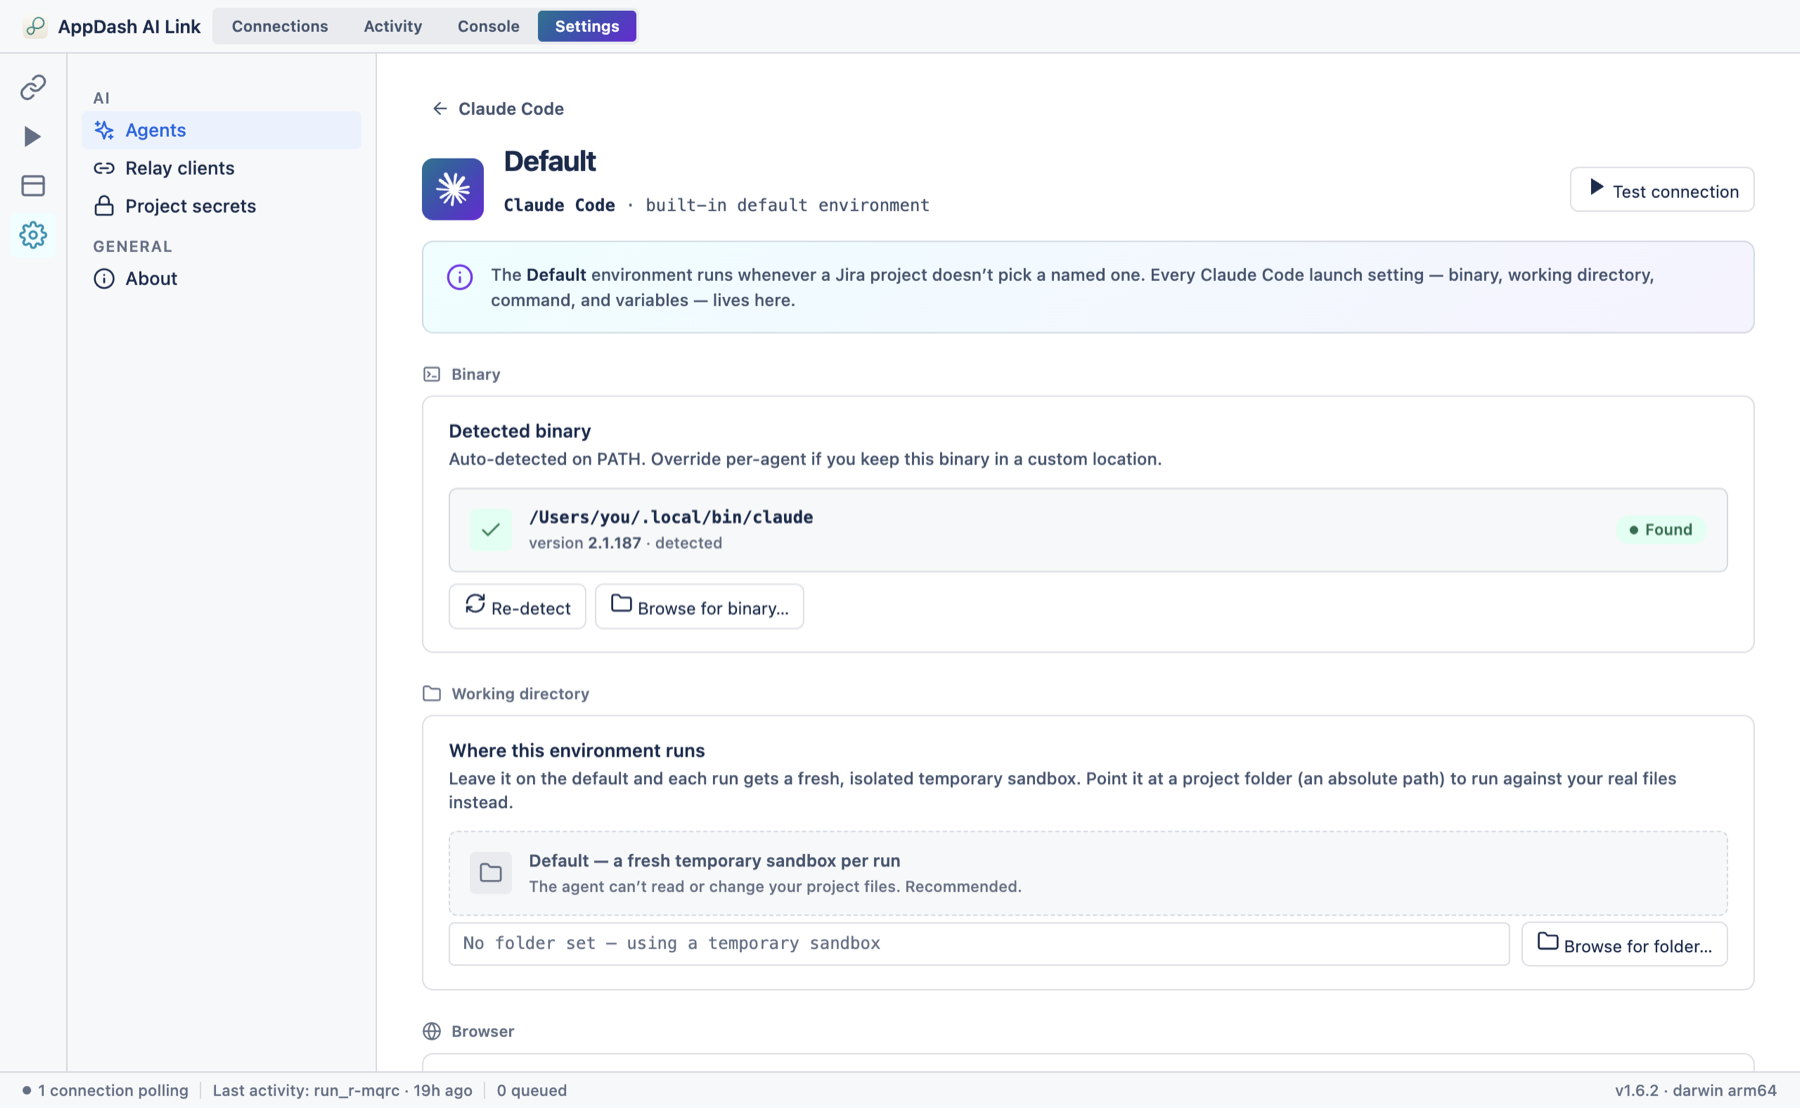The height and width of the screenshot is (1108, 1800).
Task: Click the link icon in left rail
Action: pos(33,87)
